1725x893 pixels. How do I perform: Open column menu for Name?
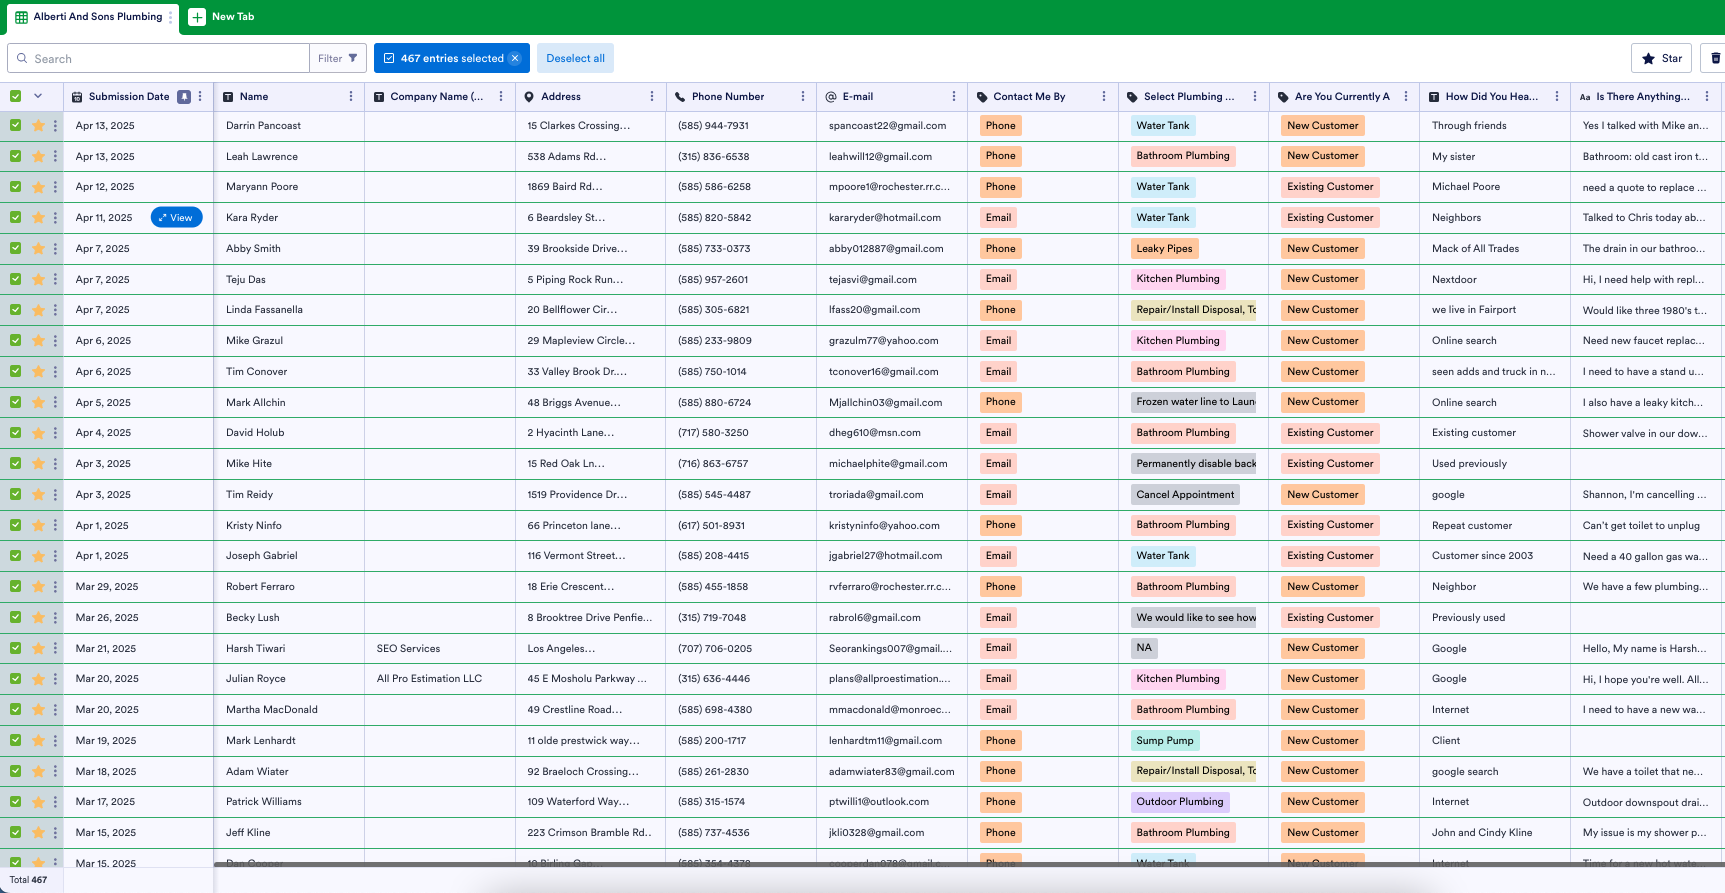click(351, 97)
